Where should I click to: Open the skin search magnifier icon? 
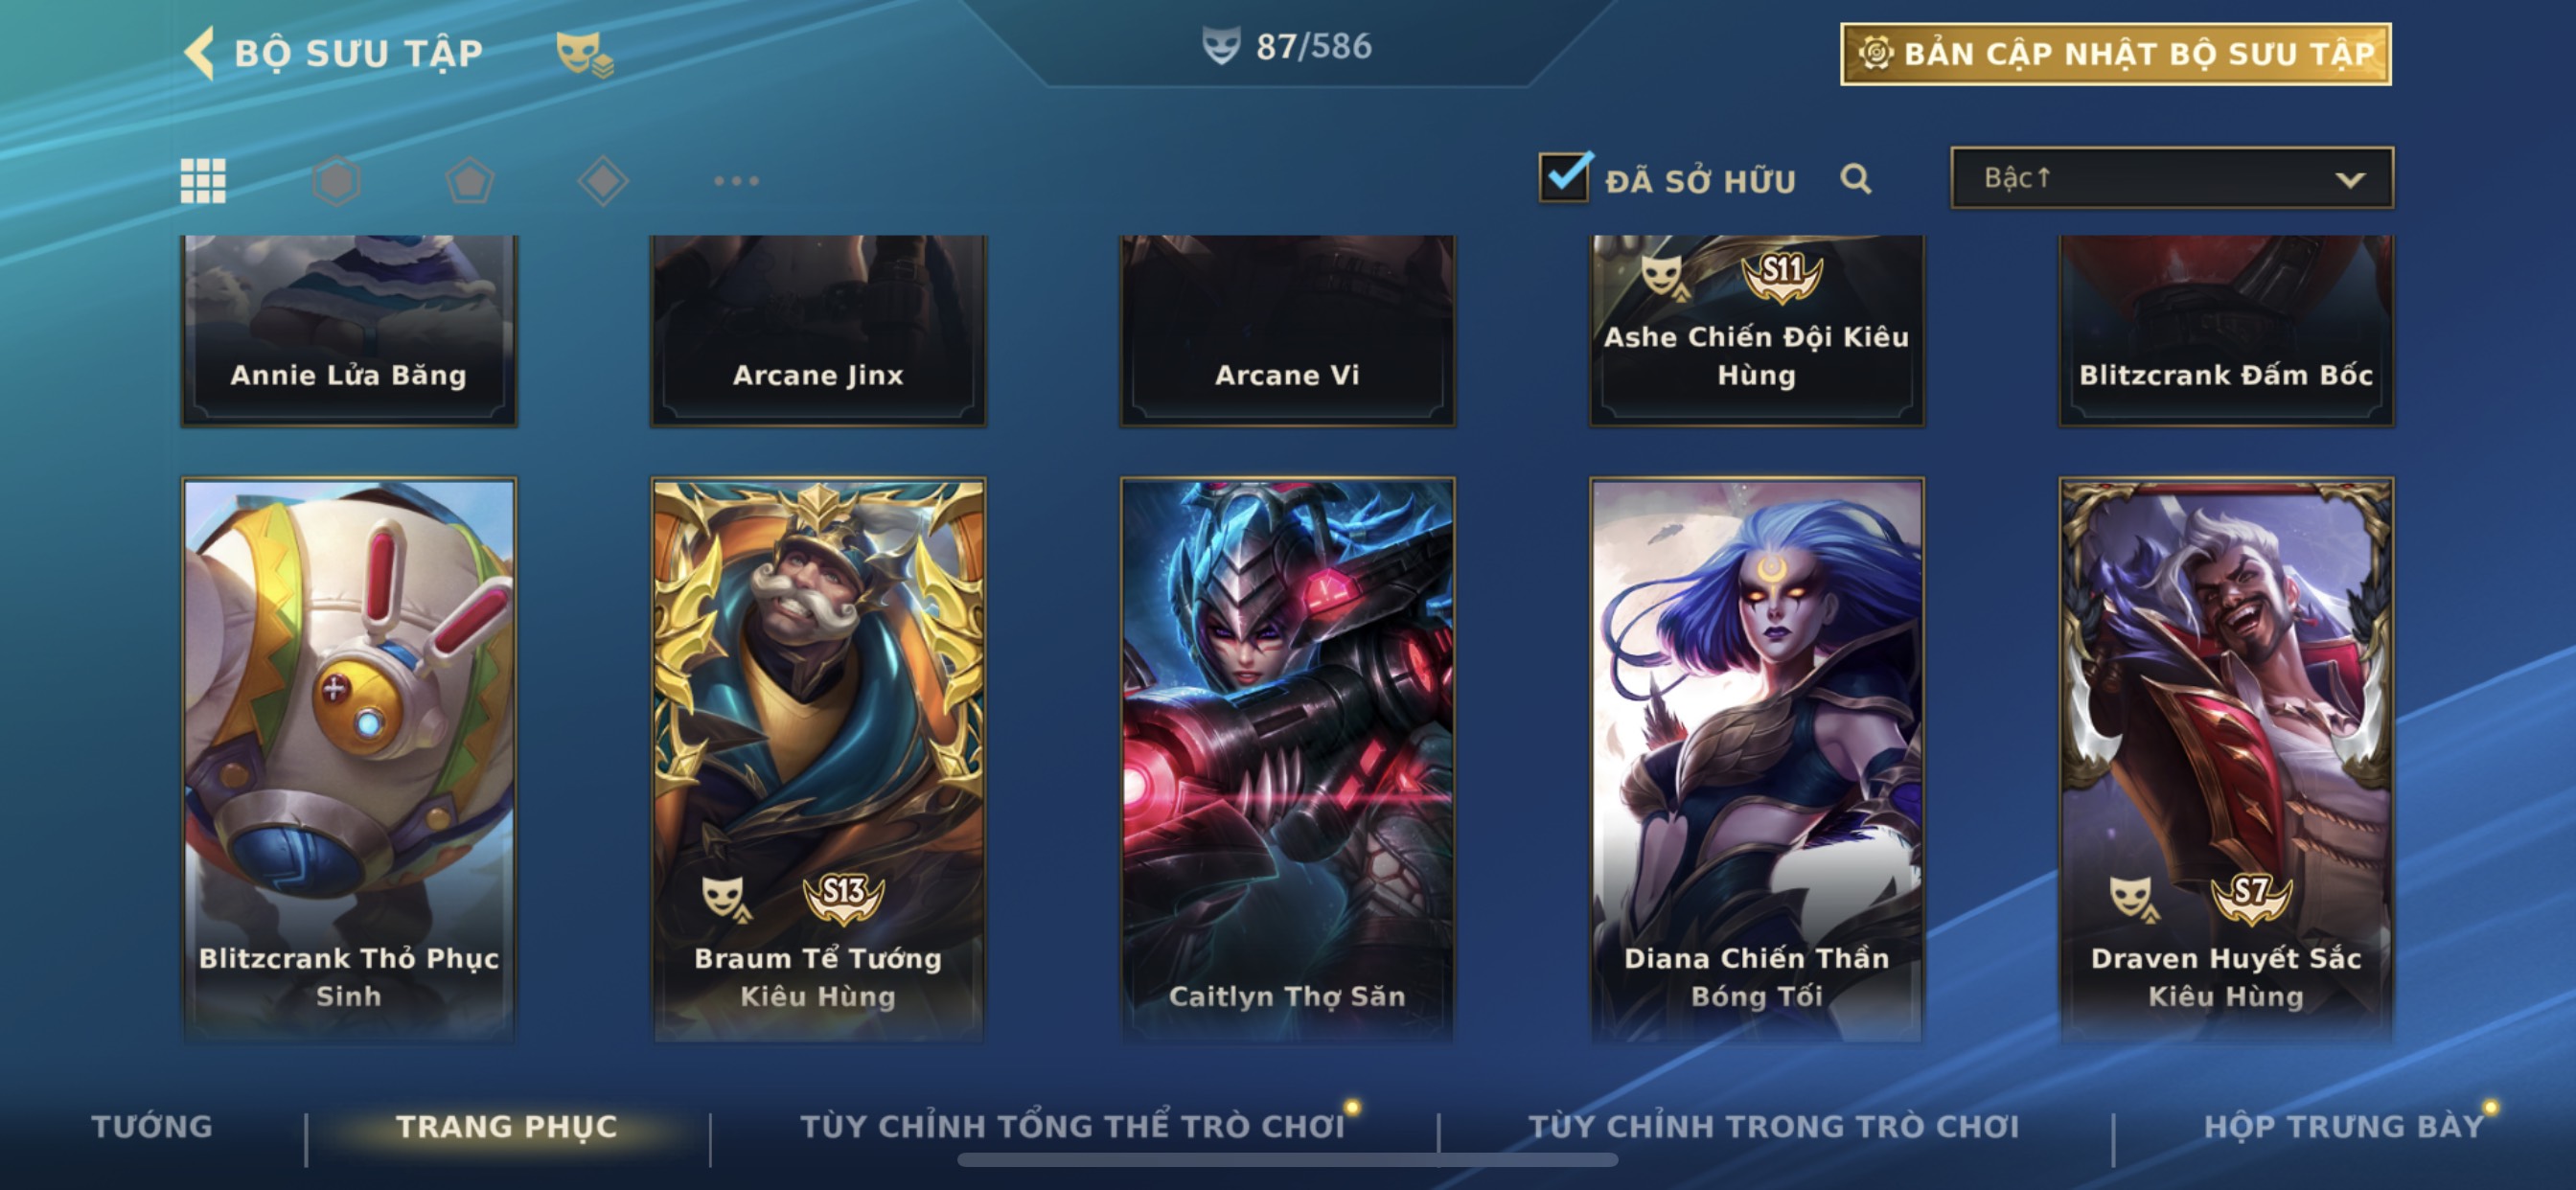(x=1856, y=179)
